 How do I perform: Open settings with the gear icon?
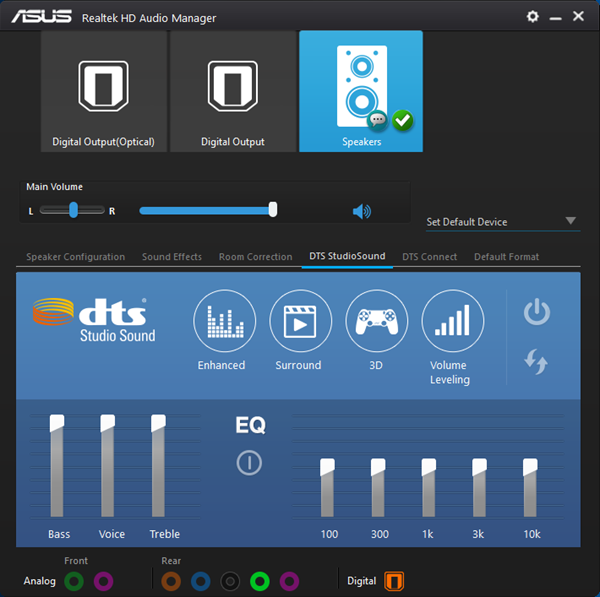point(532,16)
